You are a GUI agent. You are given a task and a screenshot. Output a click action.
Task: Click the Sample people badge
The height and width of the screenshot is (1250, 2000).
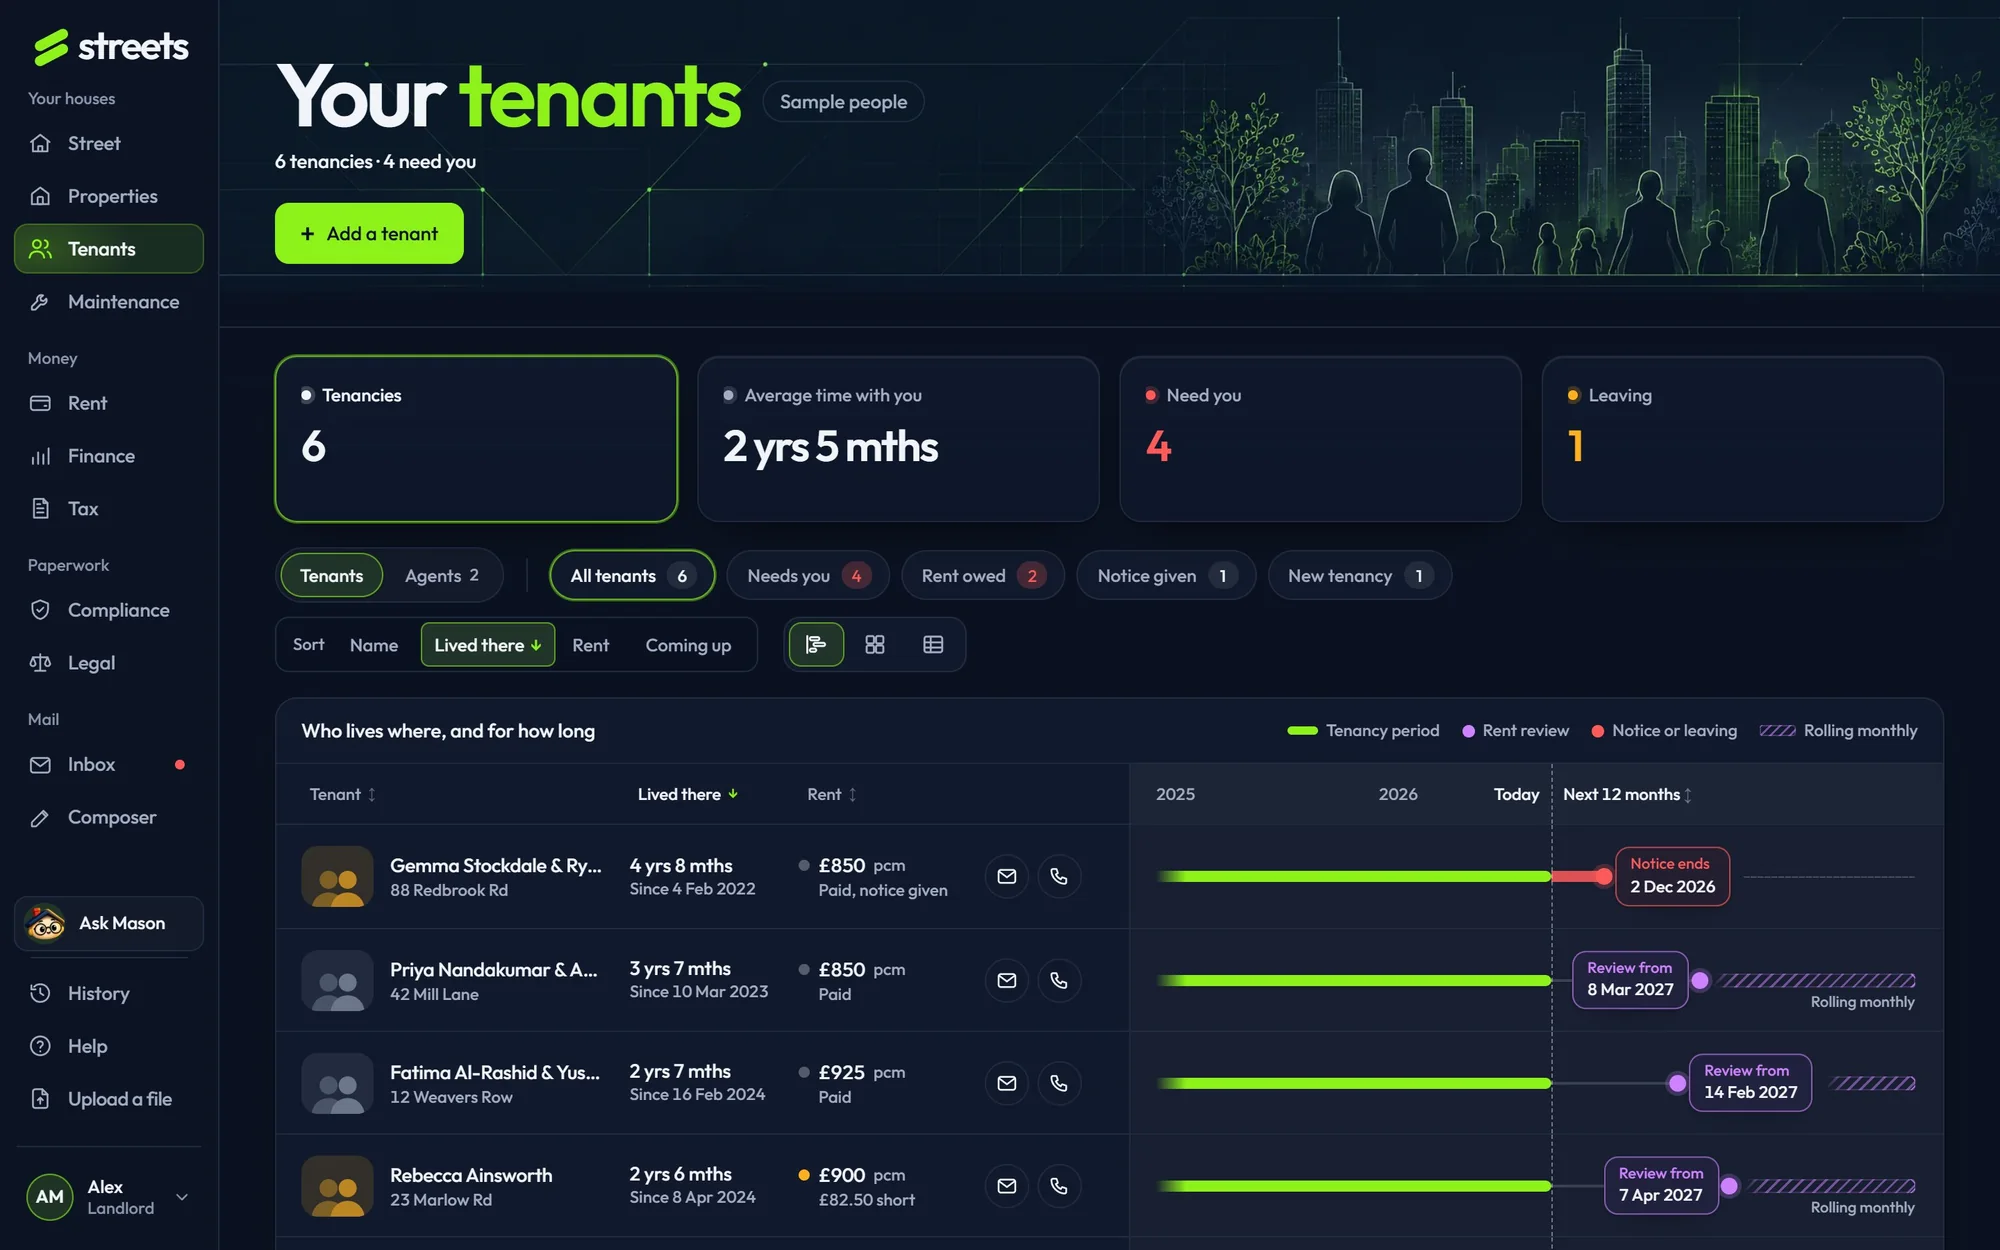(x=843, y=102)
